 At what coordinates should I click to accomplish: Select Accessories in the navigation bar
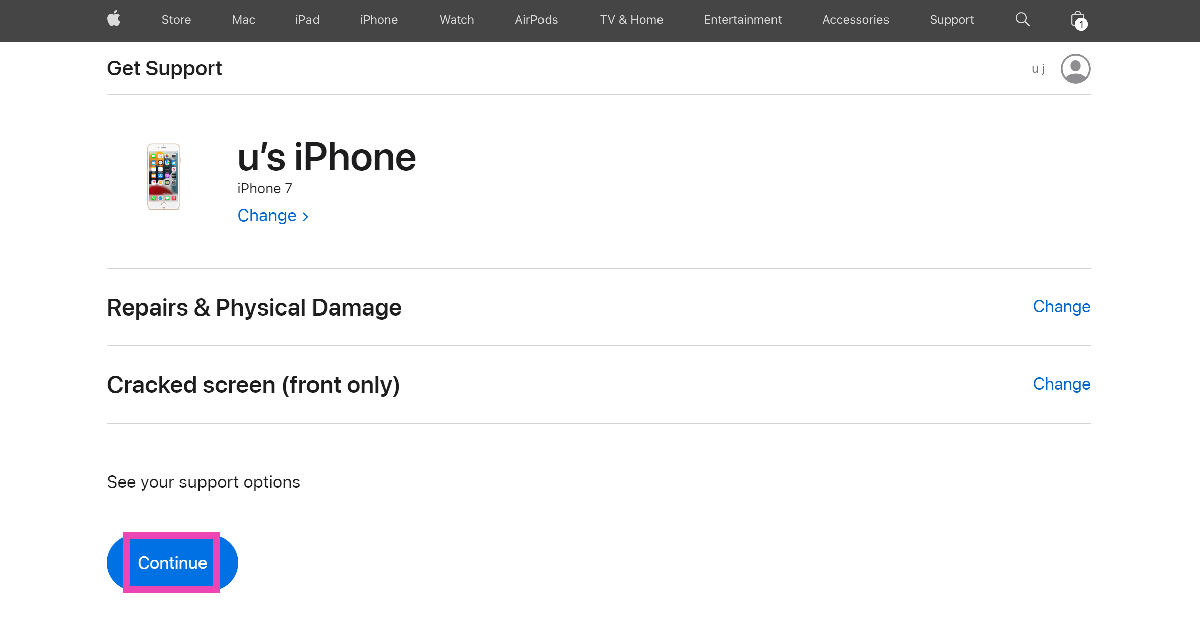[x=855, y=20]
